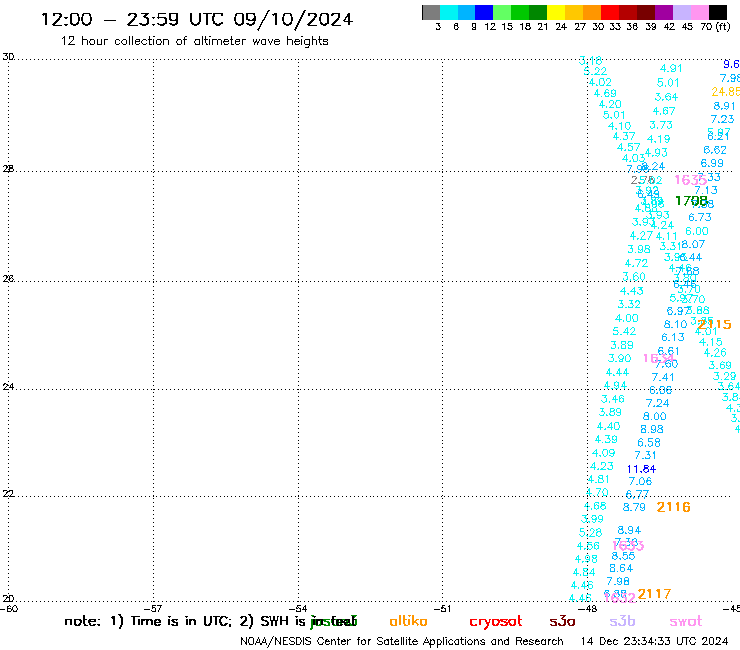Click the longitude axis label '-57'
This screenshot has width=740, height=650.
[153, 608]
